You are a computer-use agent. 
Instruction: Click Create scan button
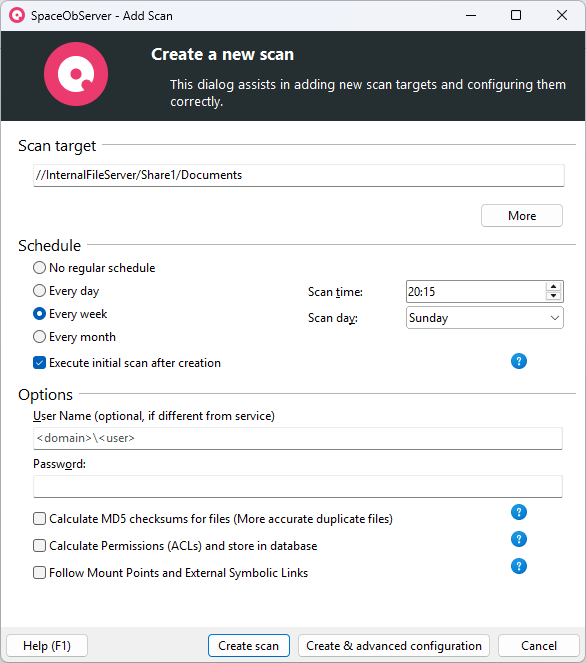coord(249,646)
